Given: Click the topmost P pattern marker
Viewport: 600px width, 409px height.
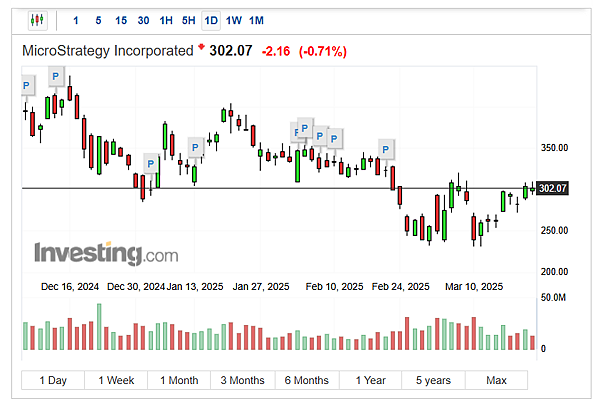Looking at the screenshot, I should click(x=56, y=76).
